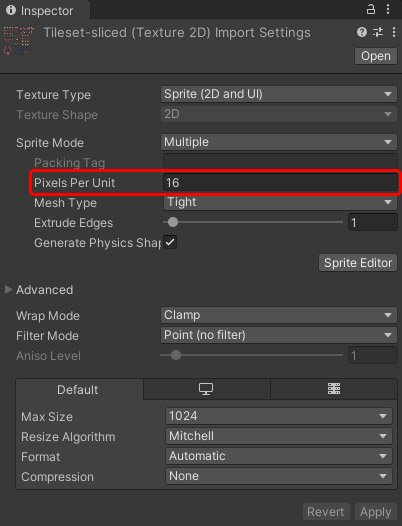Select the Tileset-sliced texture thumbnail icon
Viewport: 402px width, 526px height.
[18, 41]
